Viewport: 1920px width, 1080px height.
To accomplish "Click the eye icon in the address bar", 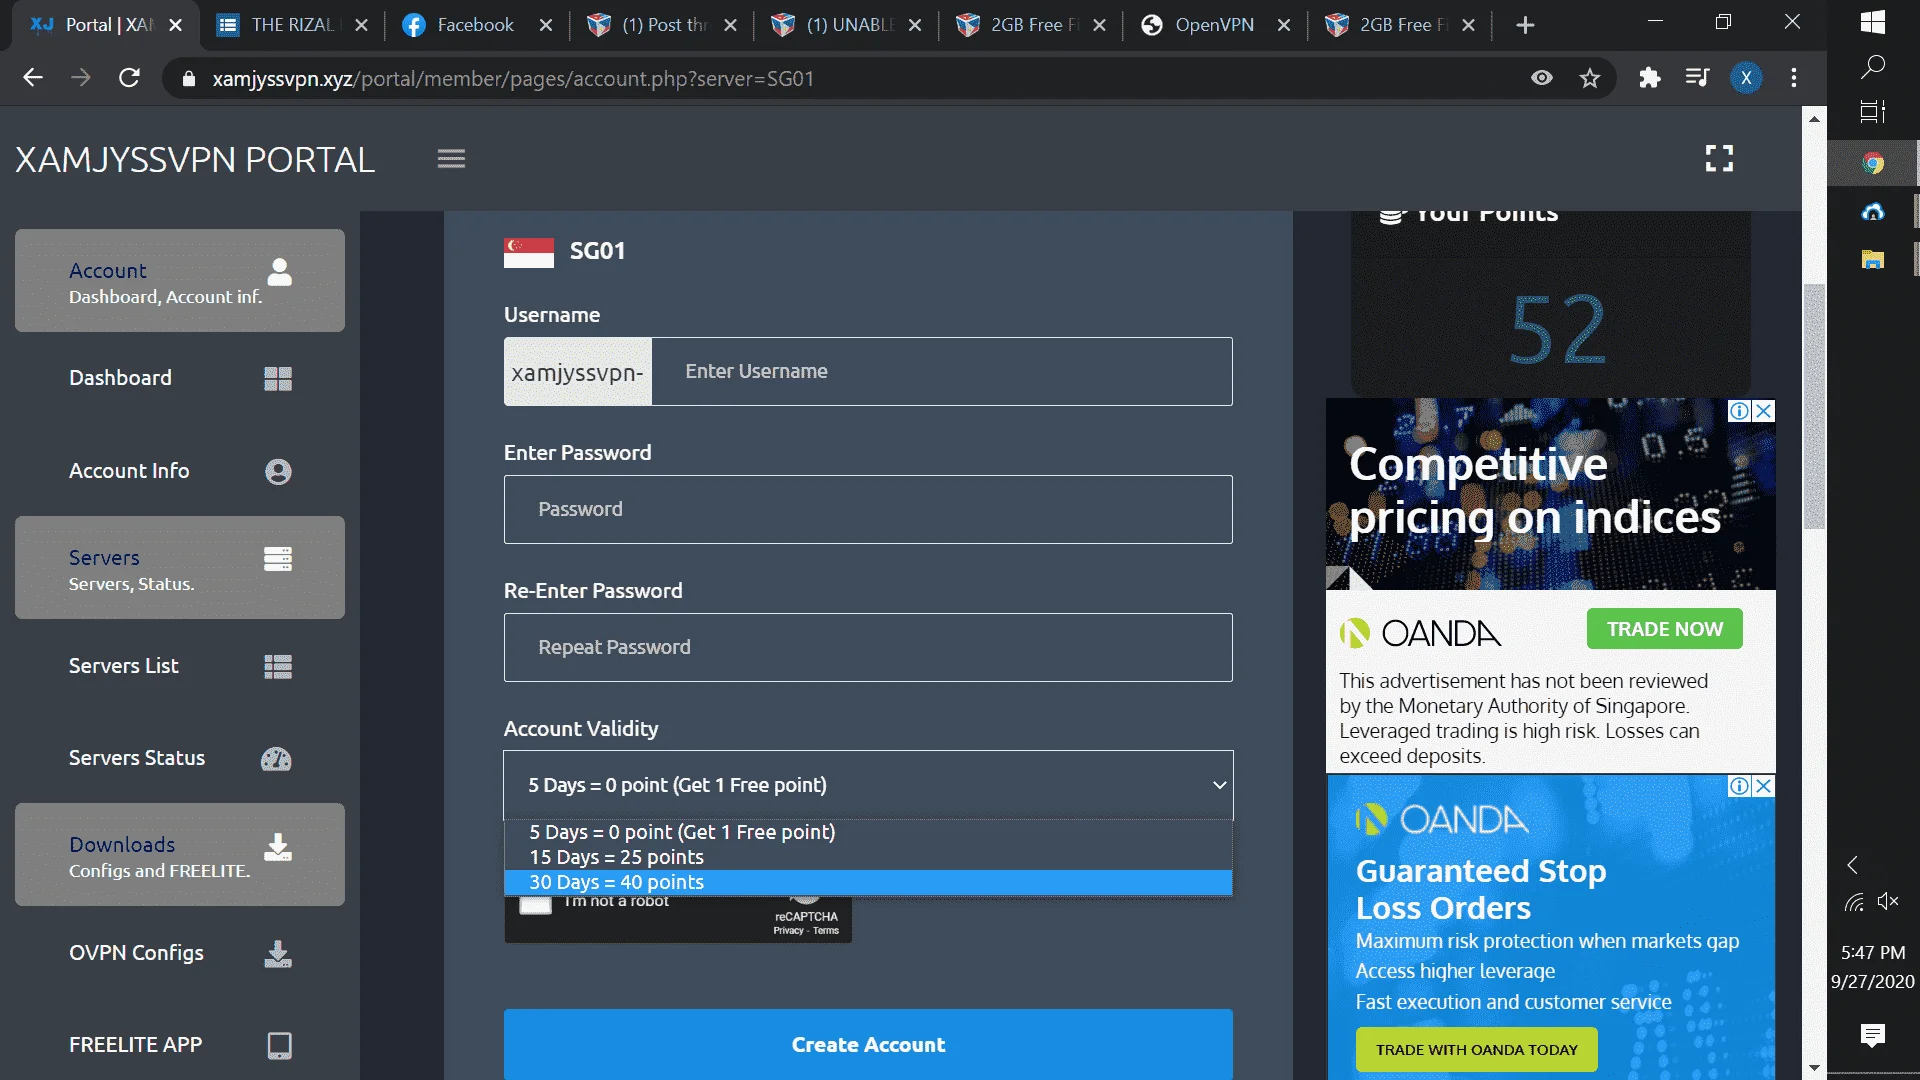I will pyautogui.click(x=1542, y=78).
